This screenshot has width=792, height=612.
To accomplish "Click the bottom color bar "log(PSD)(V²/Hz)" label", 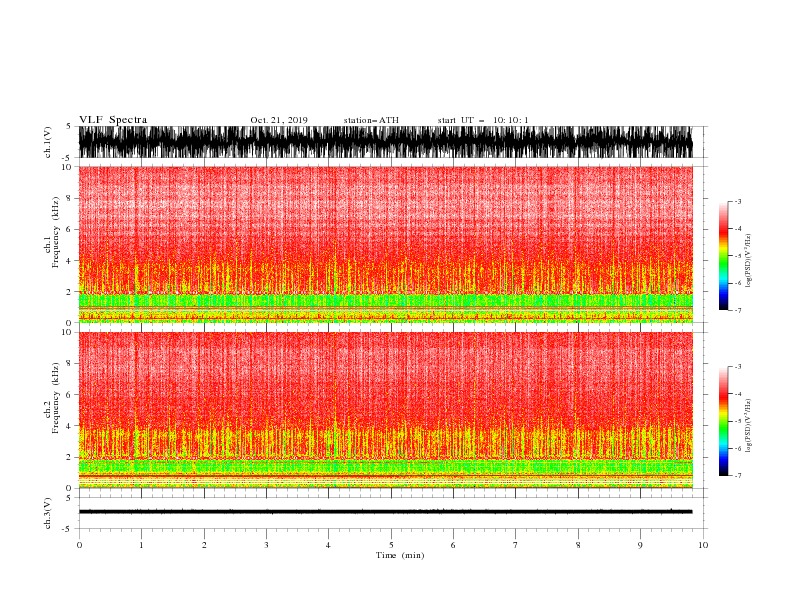I will point(749,426).
